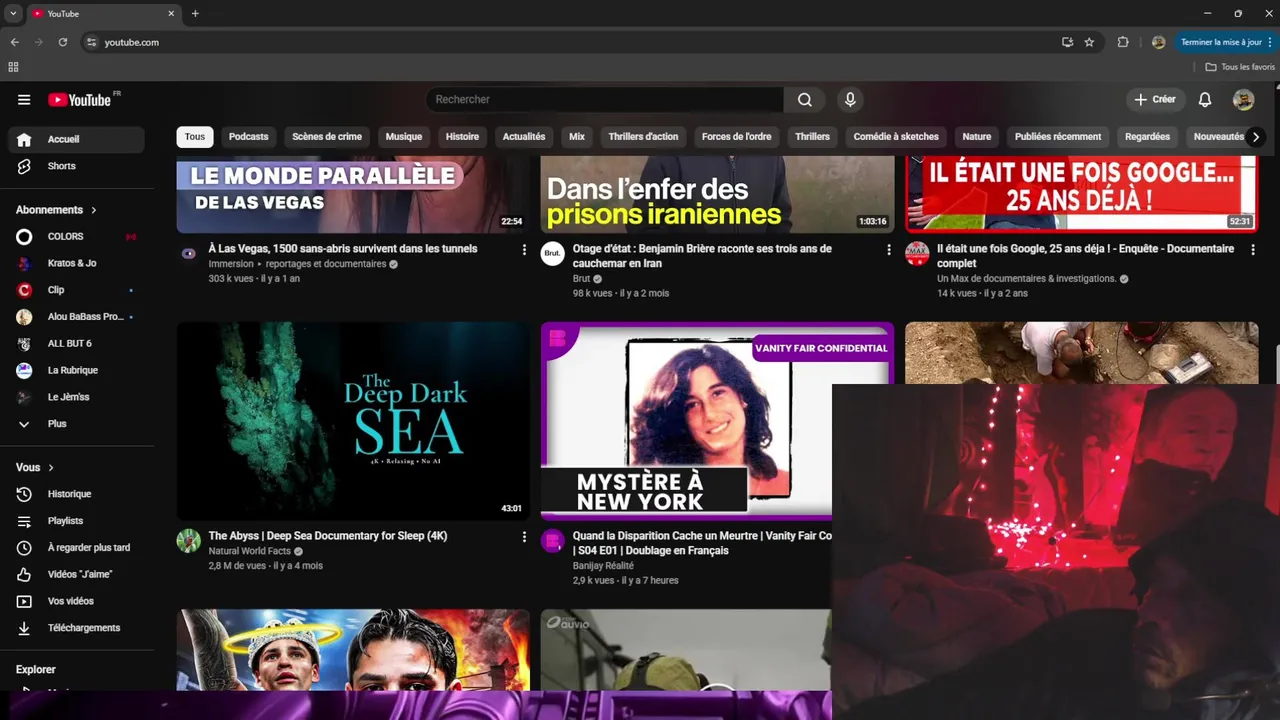
Task: Go to Accueil in the sidebar
Action: pyautogui.click(x=76, y=139)
